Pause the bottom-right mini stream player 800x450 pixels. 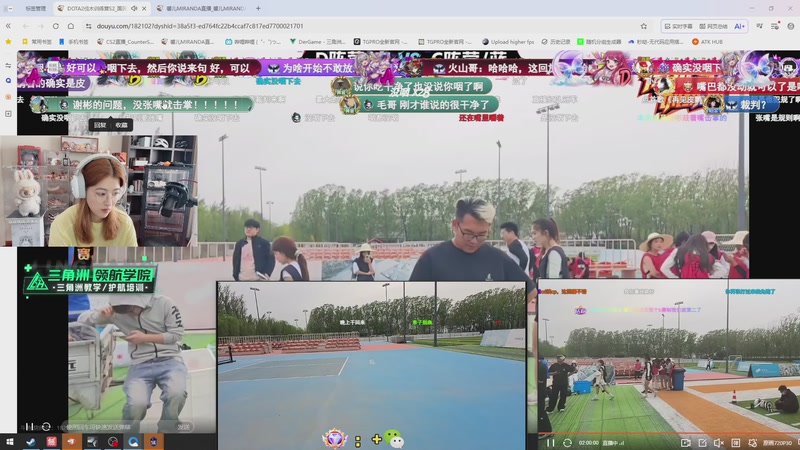click(551, 443)
